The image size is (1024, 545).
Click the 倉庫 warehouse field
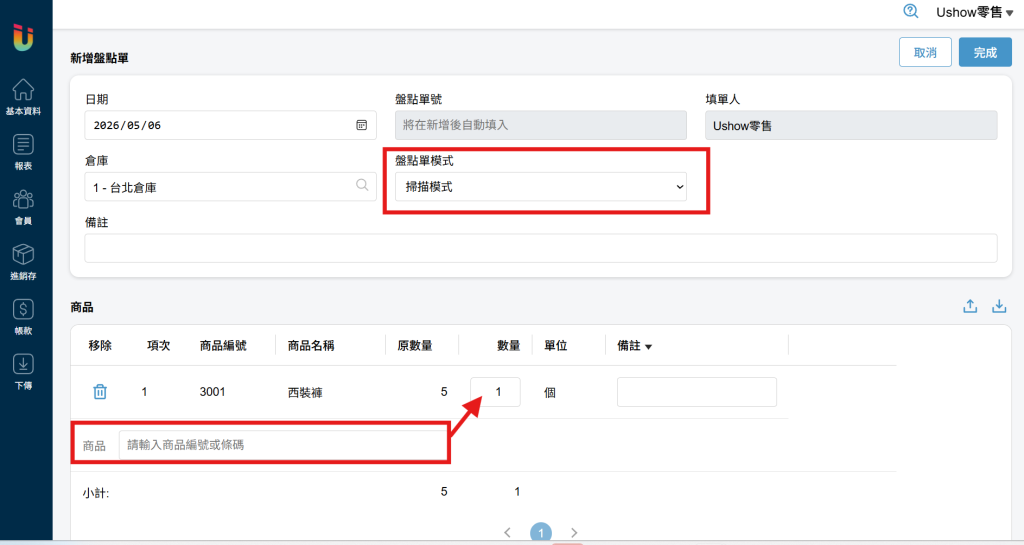[231, 187]
